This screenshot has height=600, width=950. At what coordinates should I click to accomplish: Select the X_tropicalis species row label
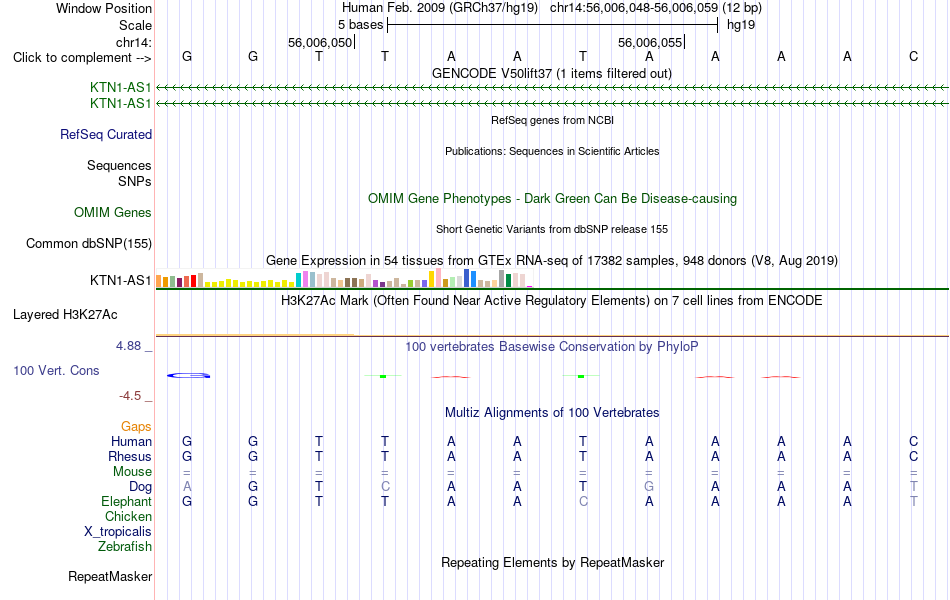[118, 532]
